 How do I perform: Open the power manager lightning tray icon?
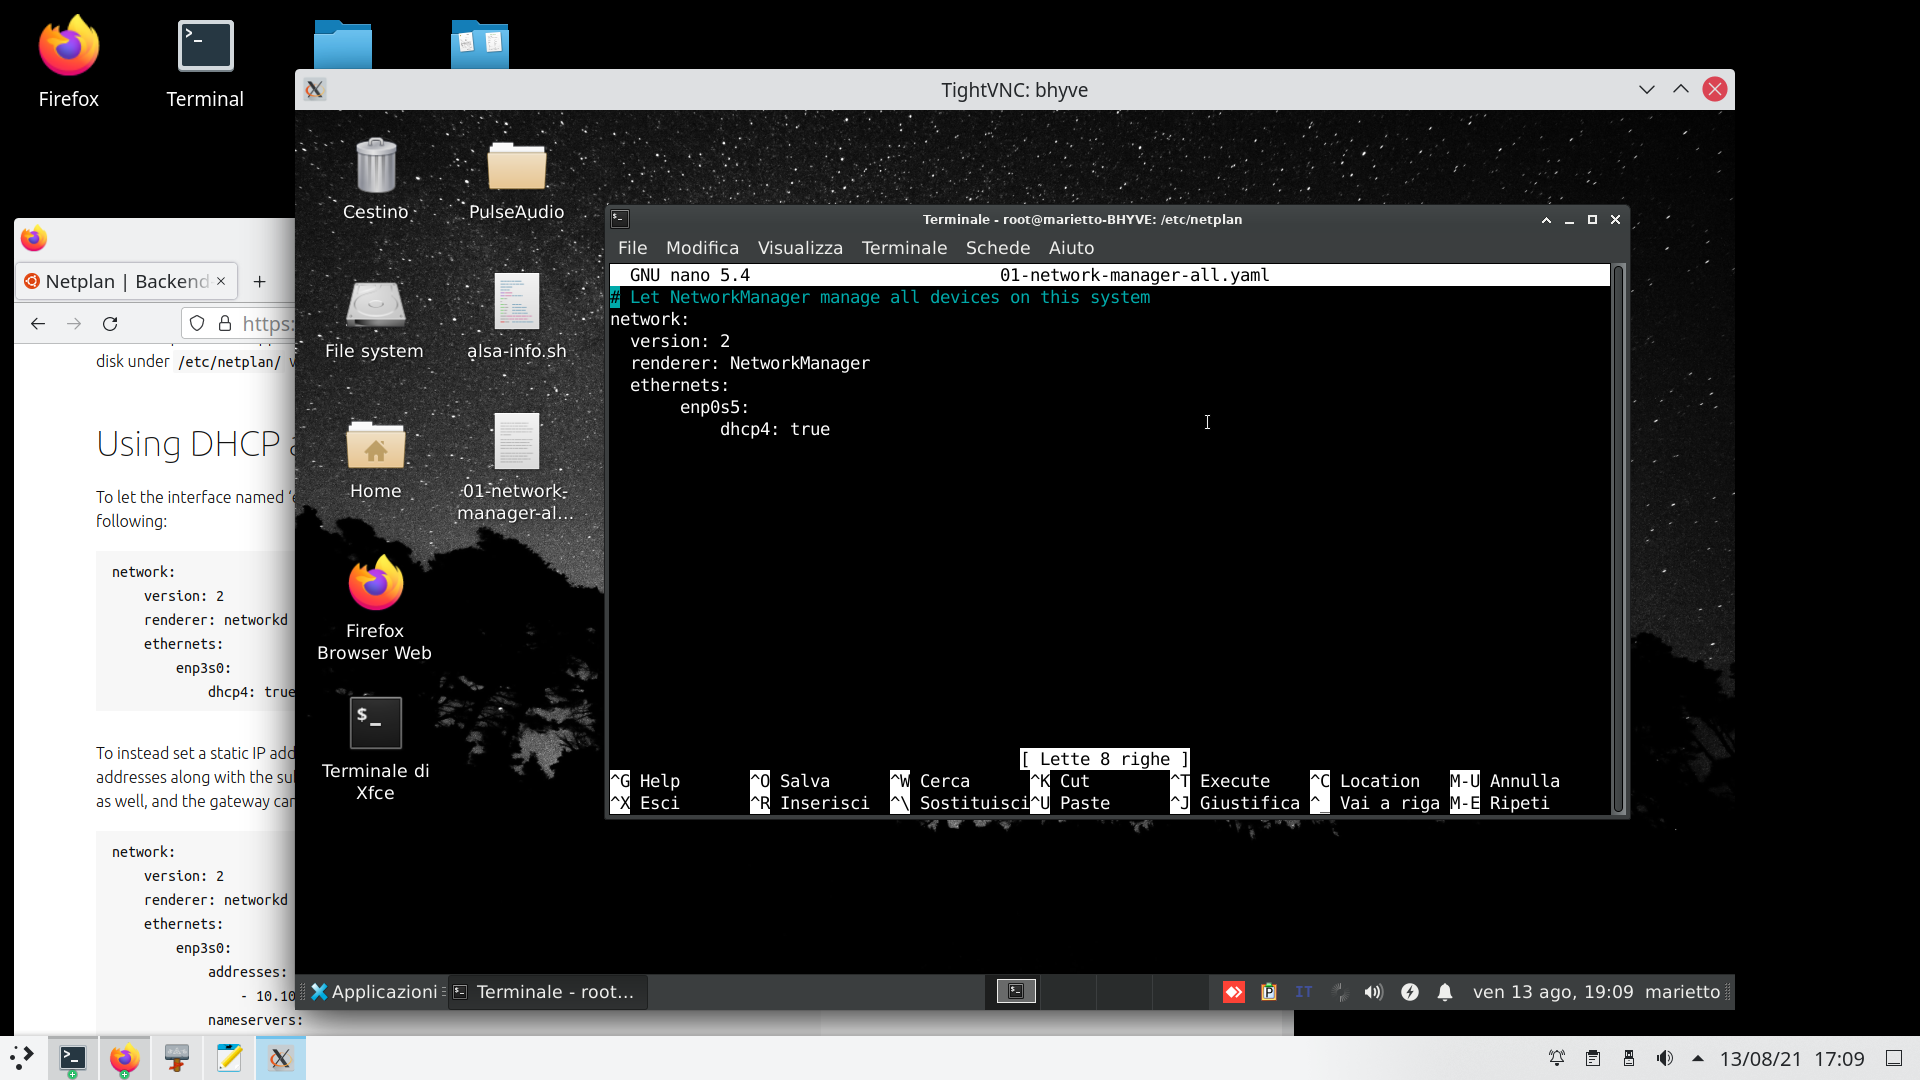[x=1410, y=992]
